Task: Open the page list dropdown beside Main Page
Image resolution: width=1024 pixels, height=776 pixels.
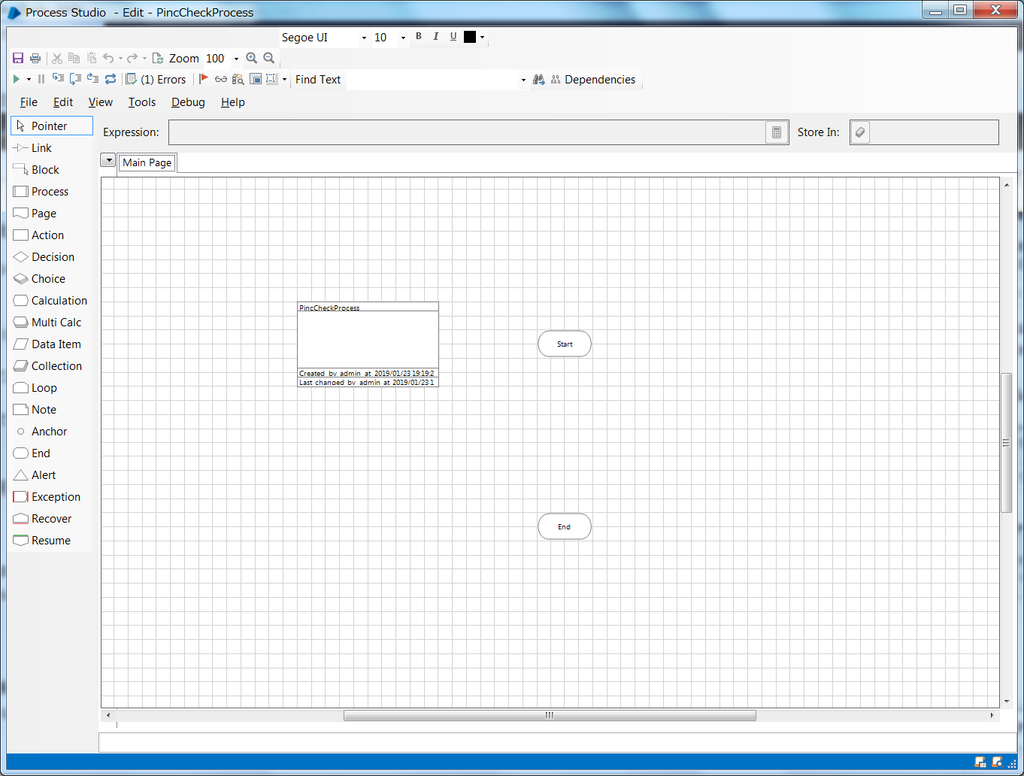Action: click(x=108, y=161)
